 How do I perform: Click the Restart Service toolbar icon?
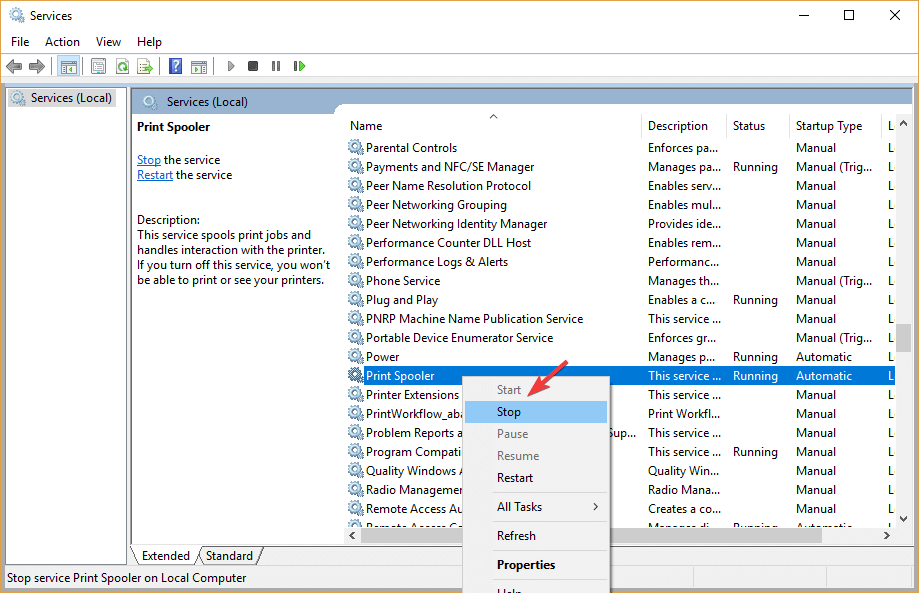[x=299, y=66]
